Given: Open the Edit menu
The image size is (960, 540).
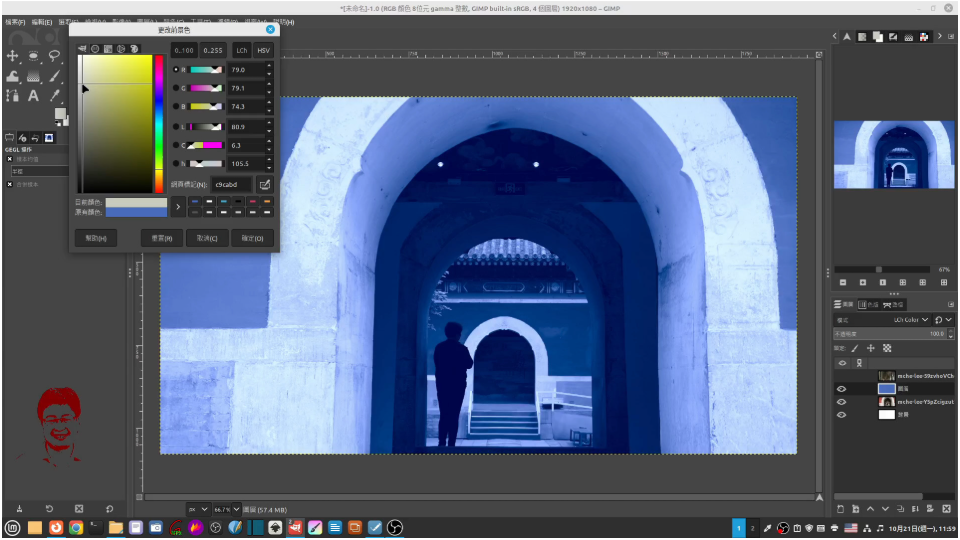Looking at the screenshot, I should coord(42,22).
